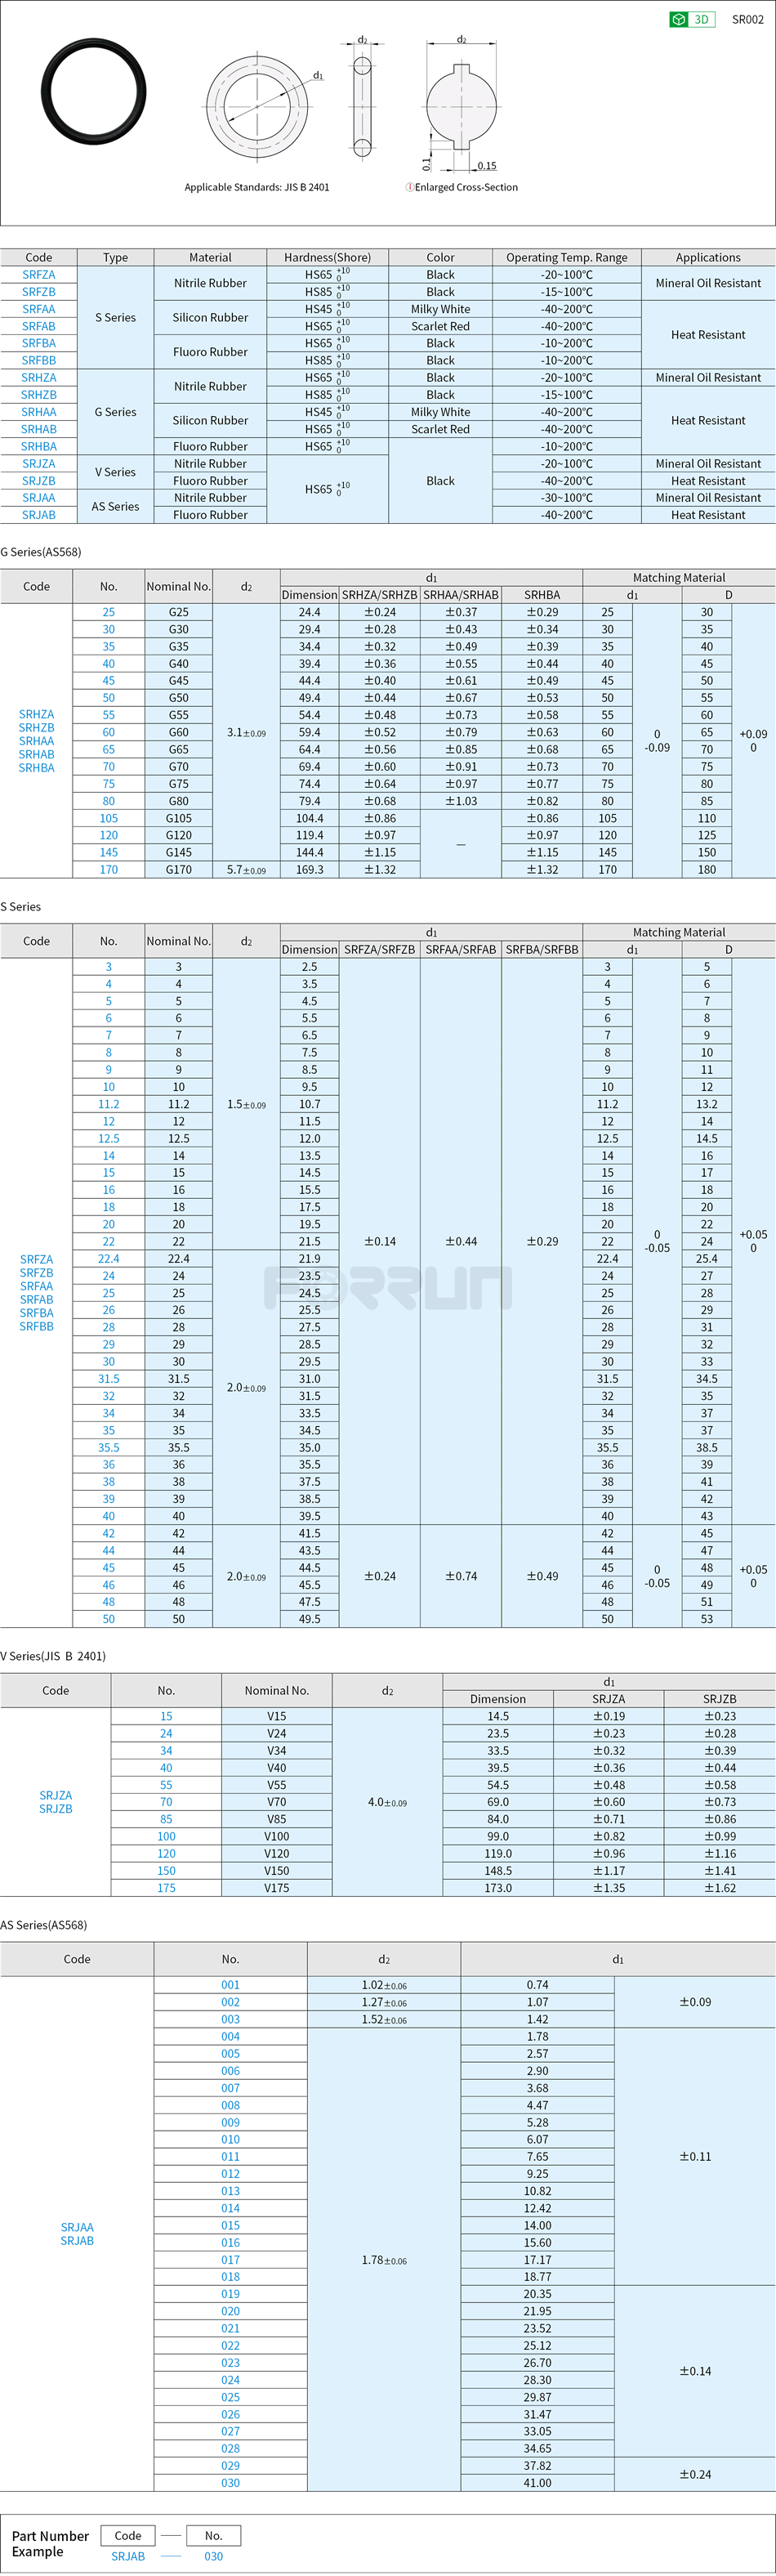This screenshot has width=776, height=2576.
Task: Open No. 35.5 in the S Series table
Action: 109,1447
